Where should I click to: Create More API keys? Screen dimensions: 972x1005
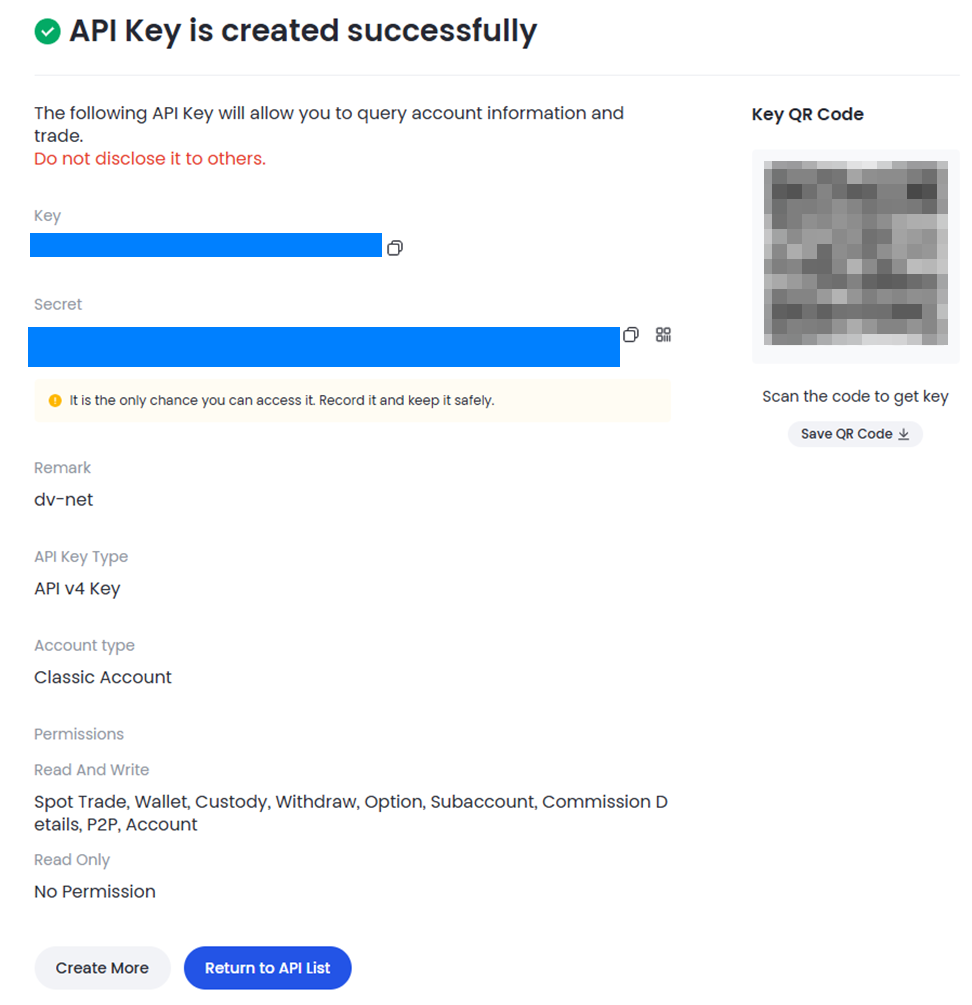click(103, 968)
